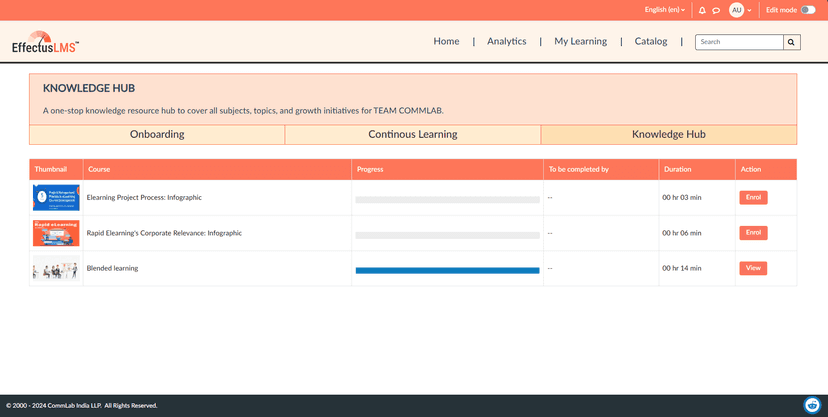Switch to the Onboarding tab
828x417 pixels.
coord(157,135)
